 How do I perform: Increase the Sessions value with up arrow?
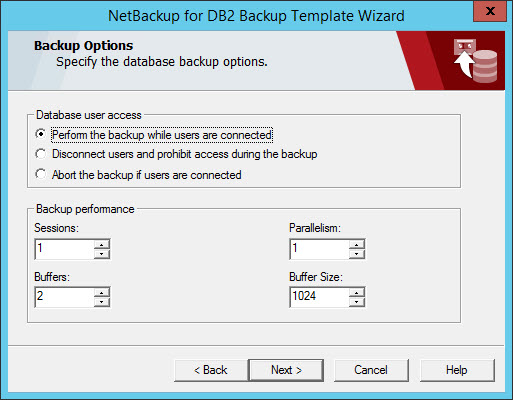102,245
